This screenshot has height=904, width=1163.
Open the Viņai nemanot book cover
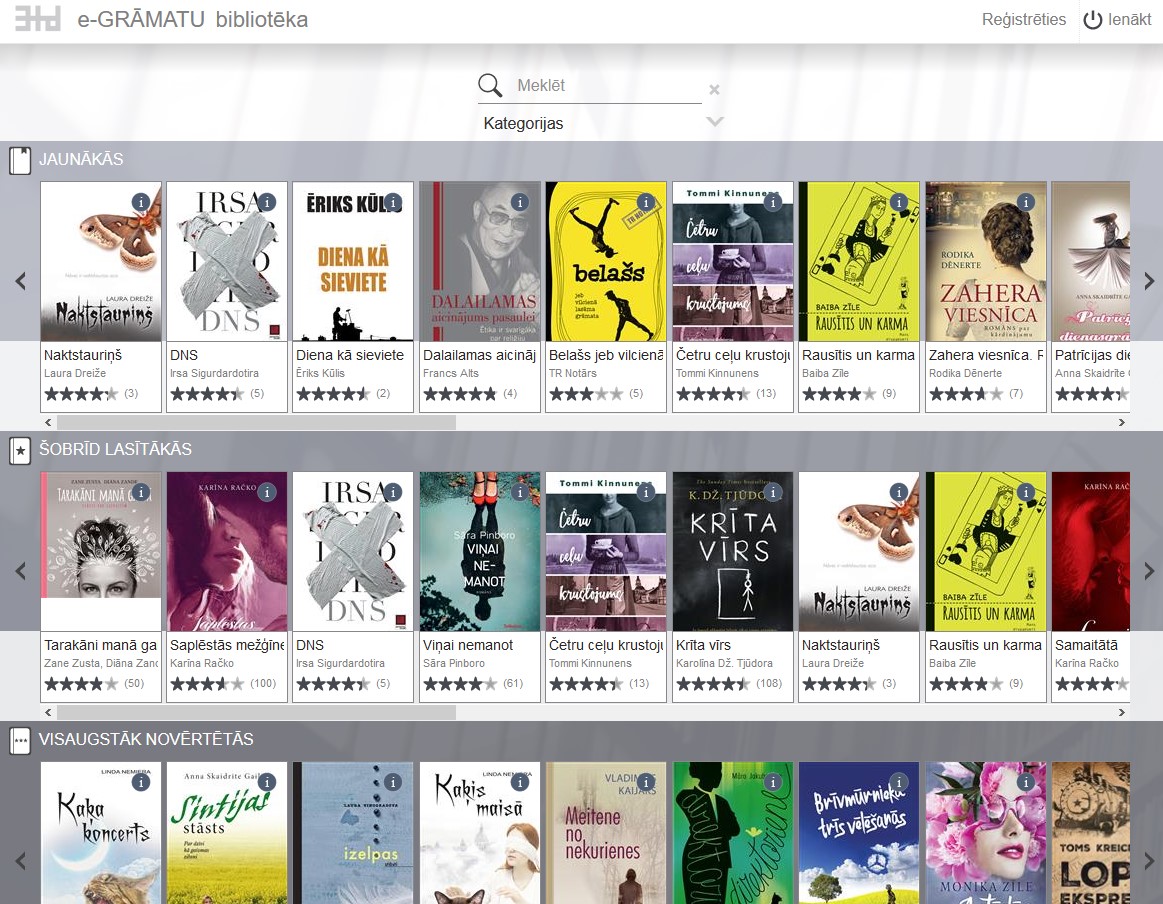[480, 552]
